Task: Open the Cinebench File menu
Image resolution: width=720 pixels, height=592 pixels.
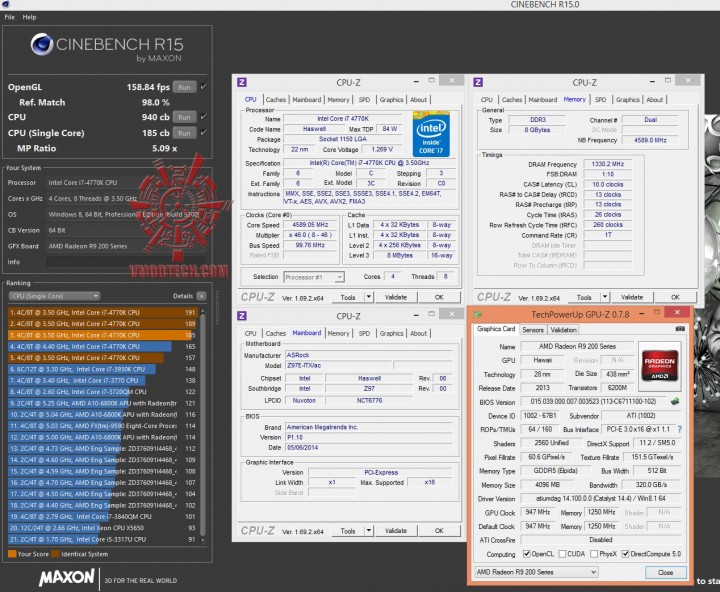Action: (10, 17)
